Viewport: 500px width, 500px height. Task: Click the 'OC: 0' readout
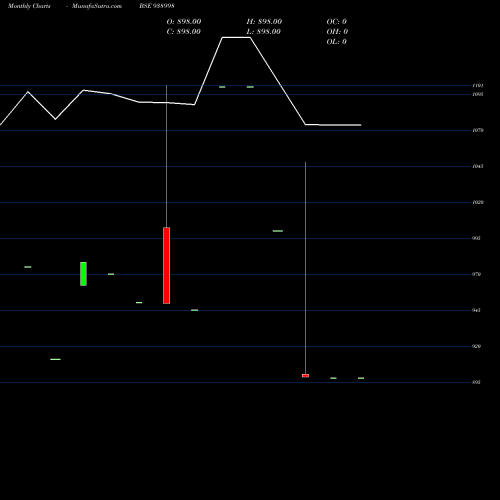pyautogui.click(x=336, y=22)
